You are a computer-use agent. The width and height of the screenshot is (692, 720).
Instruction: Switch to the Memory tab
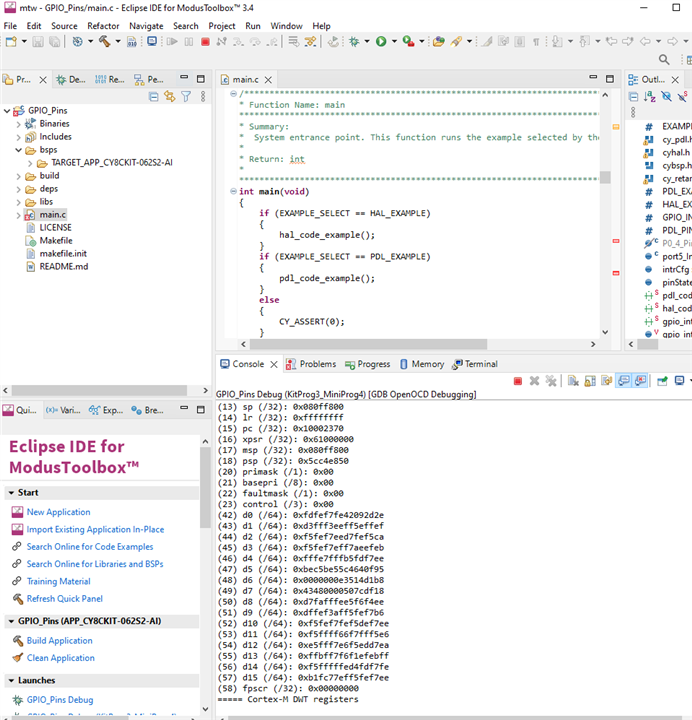coord(422,364)
